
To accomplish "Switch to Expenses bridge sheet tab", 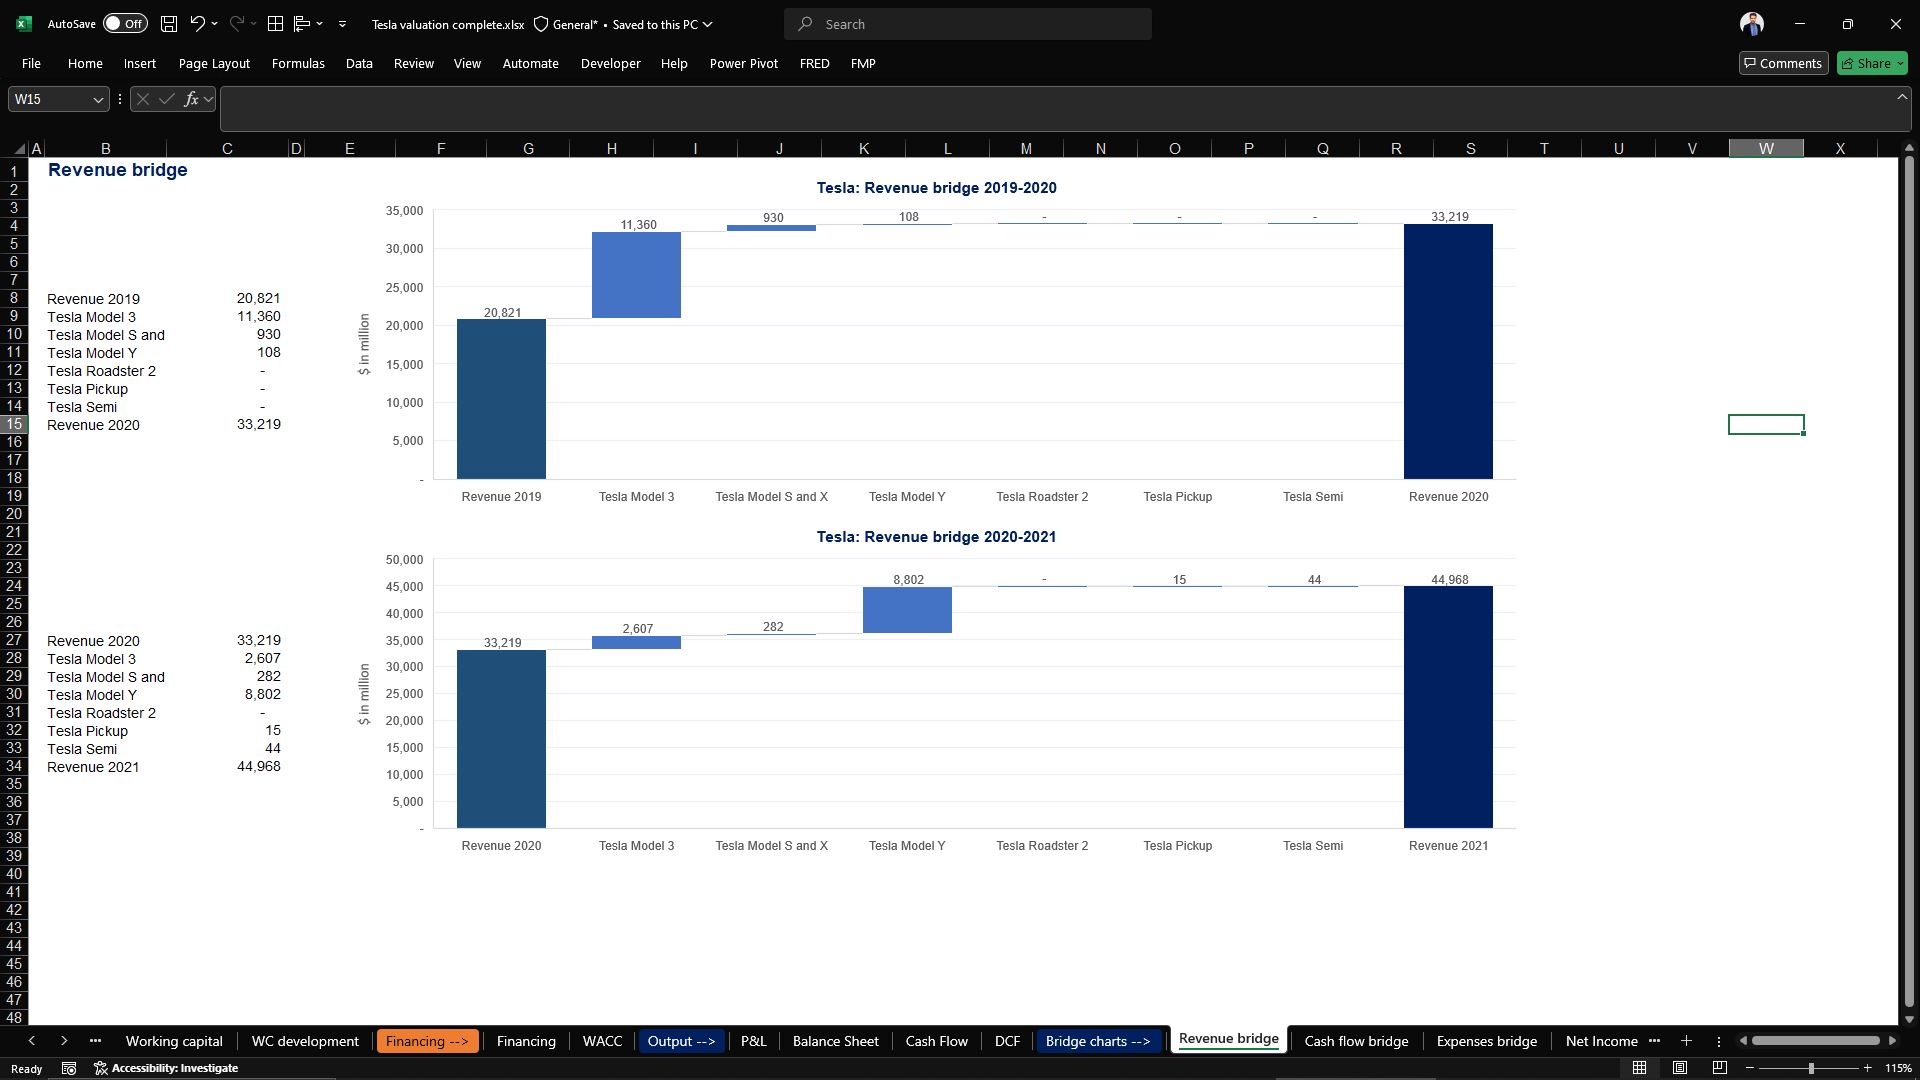I will [x=1486, y=1041].
